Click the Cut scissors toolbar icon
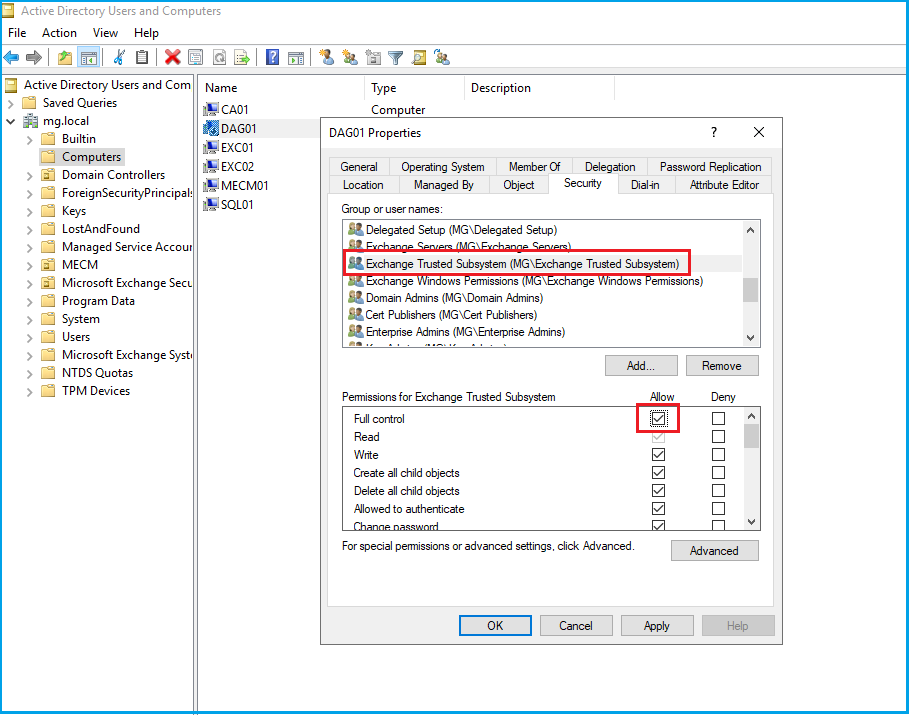This screenshot has height=715, width=909. (119, 58)
